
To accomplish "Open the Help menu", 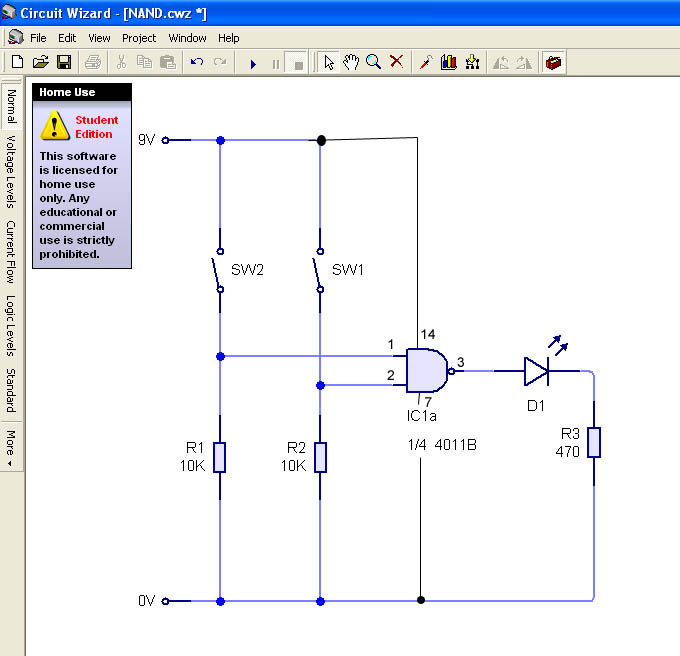I will tap(229, 38).
